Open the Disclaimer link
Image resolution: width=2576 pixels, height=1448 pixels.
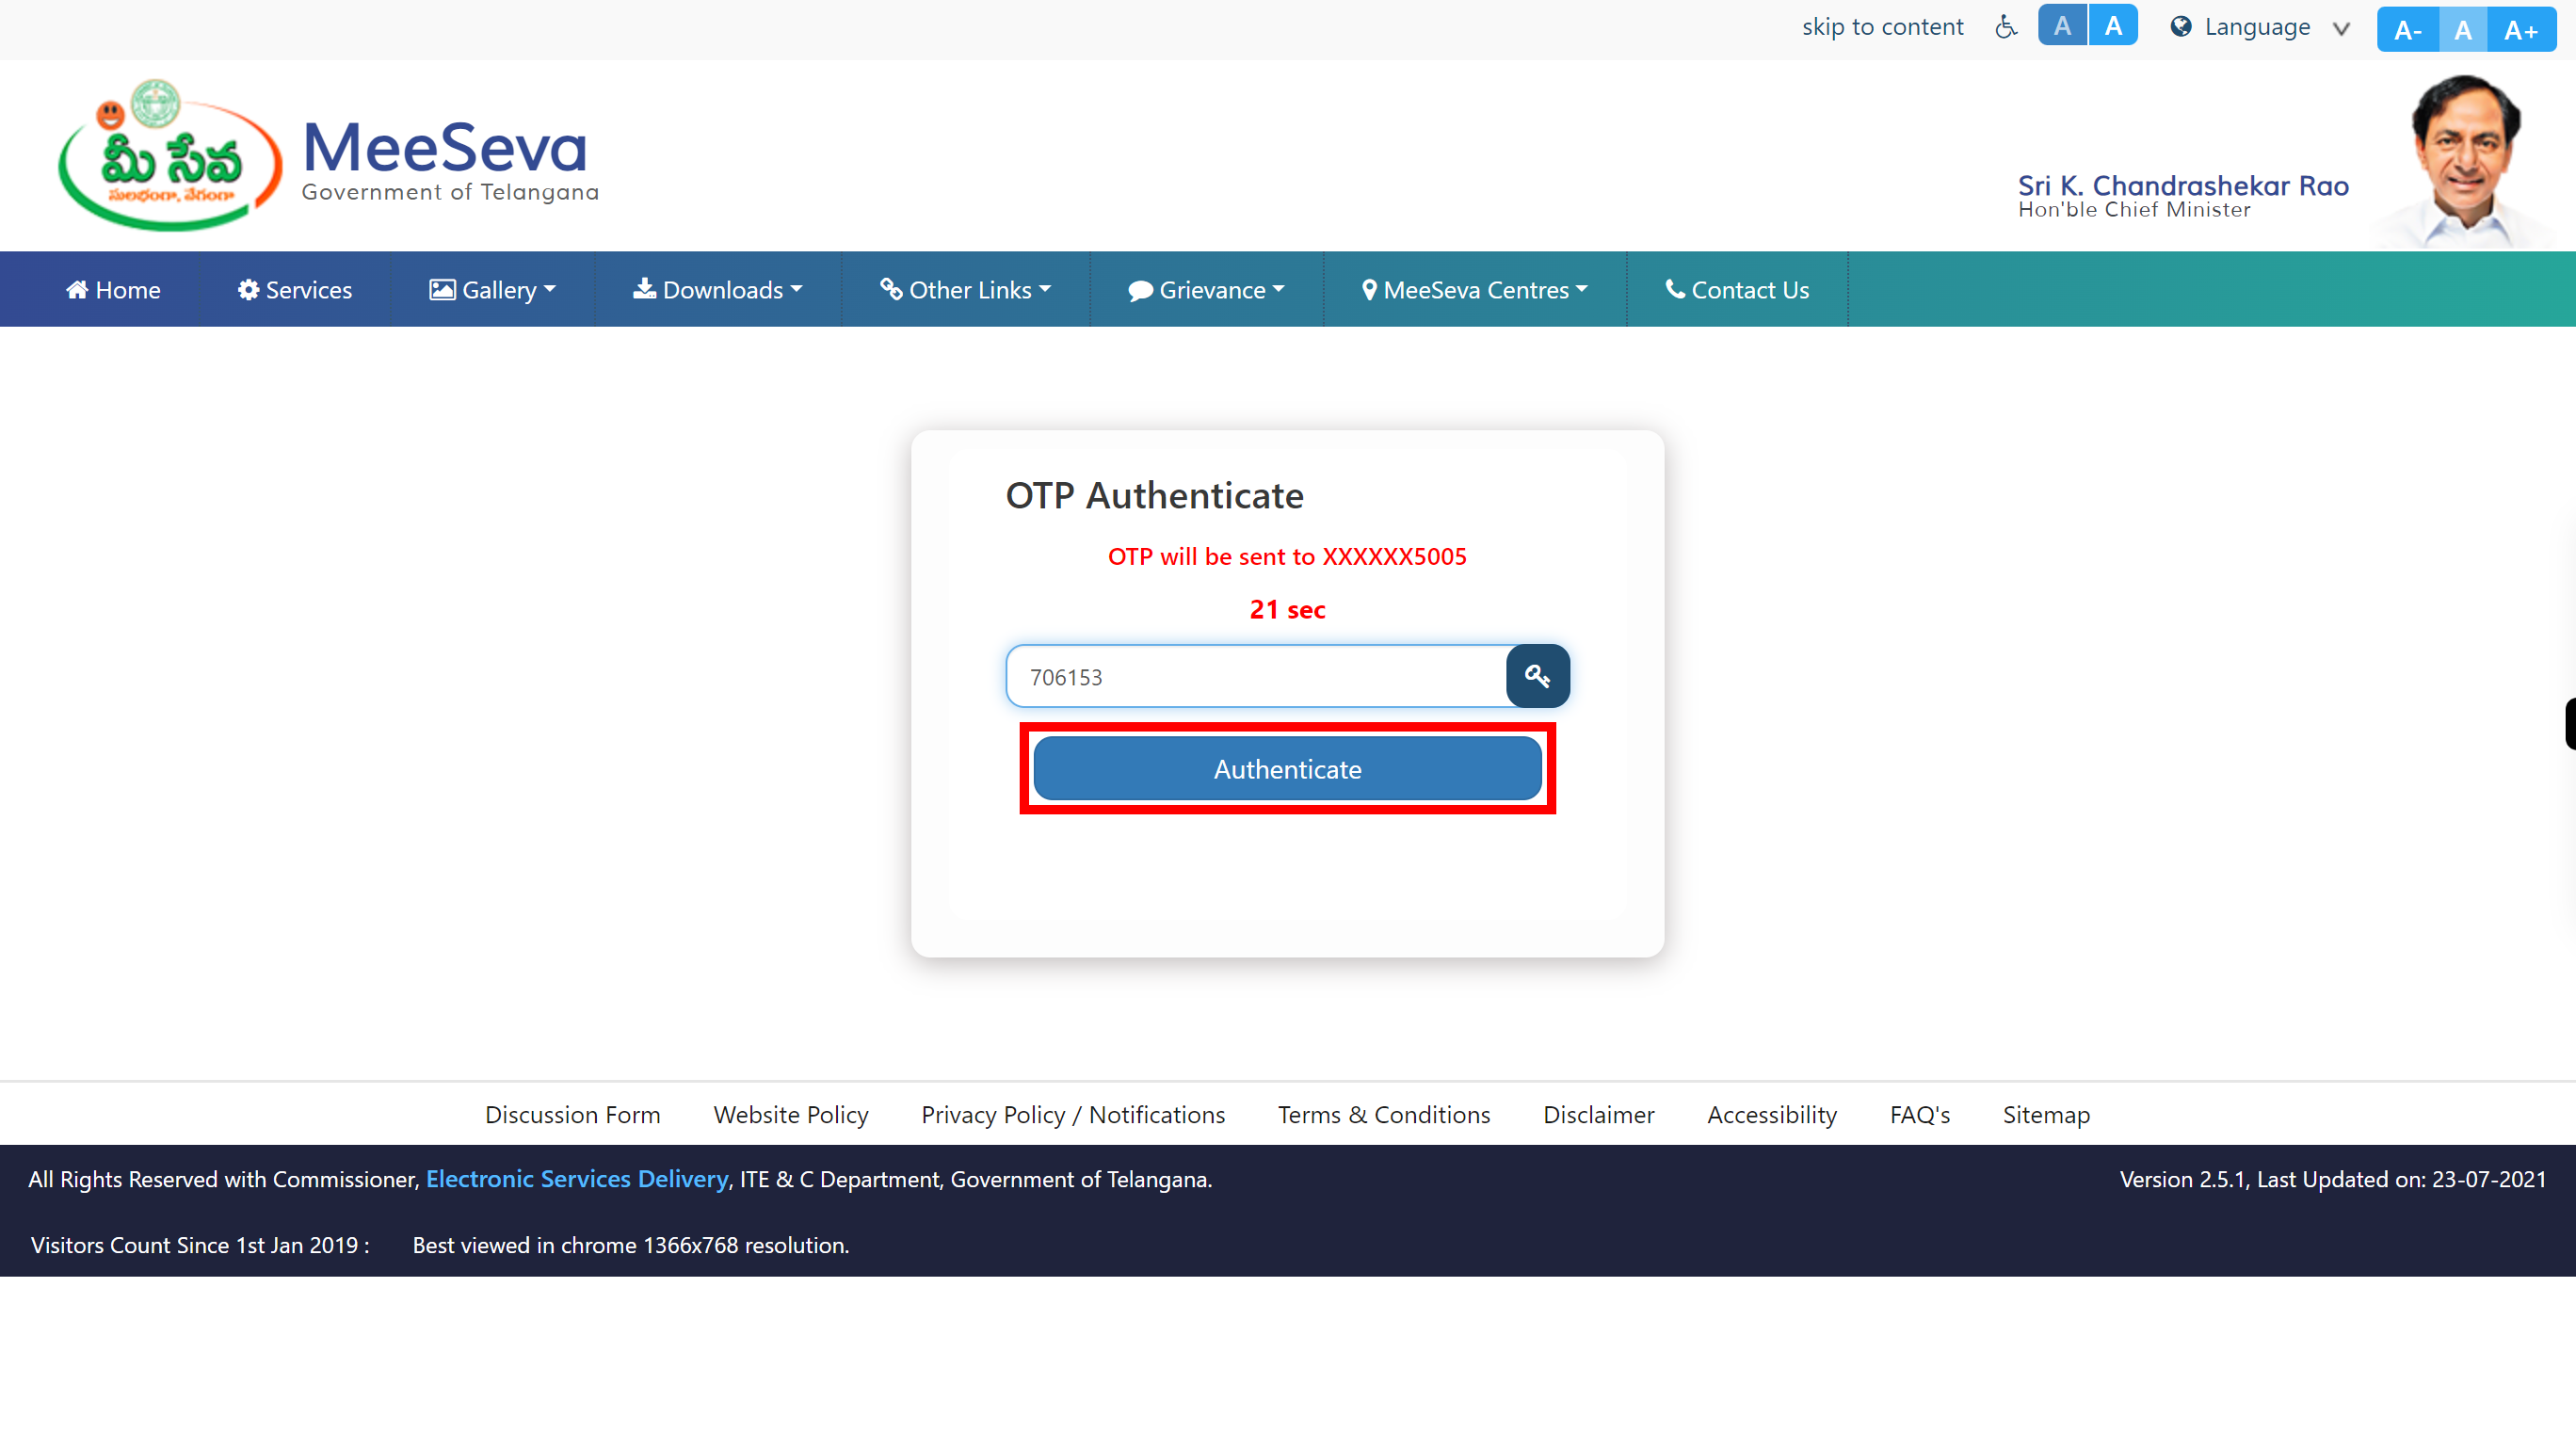coord(1599,1114)
